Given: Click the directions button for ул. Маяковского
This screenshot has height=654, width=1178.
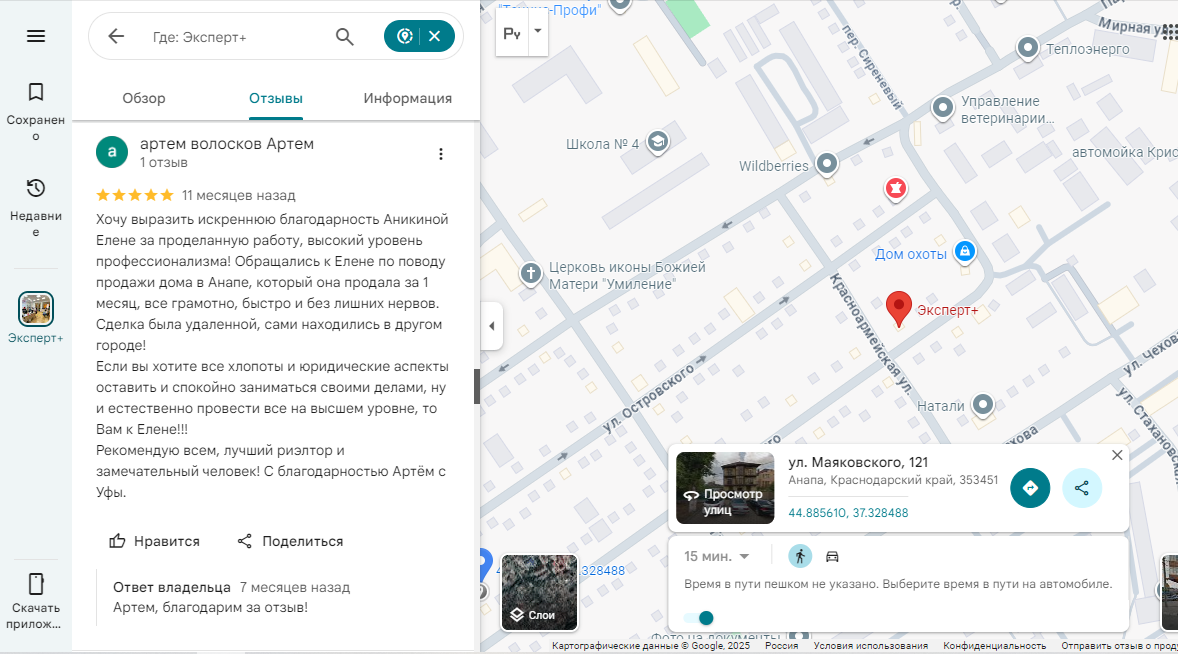Looking at the screenshot, I should (x=1030, y=488).
